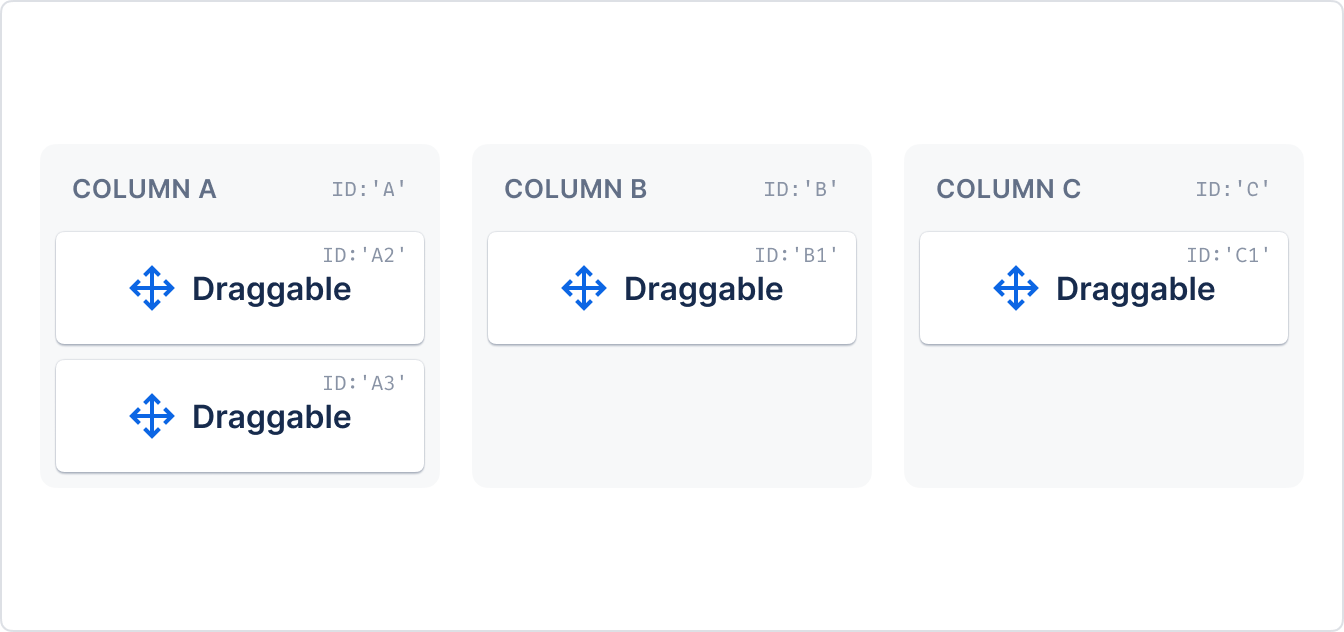This screenshot has height=632, width=1344.
Task: Click the ID:'A2' card label
Action: pyautogui.click(x=365, y=255)
